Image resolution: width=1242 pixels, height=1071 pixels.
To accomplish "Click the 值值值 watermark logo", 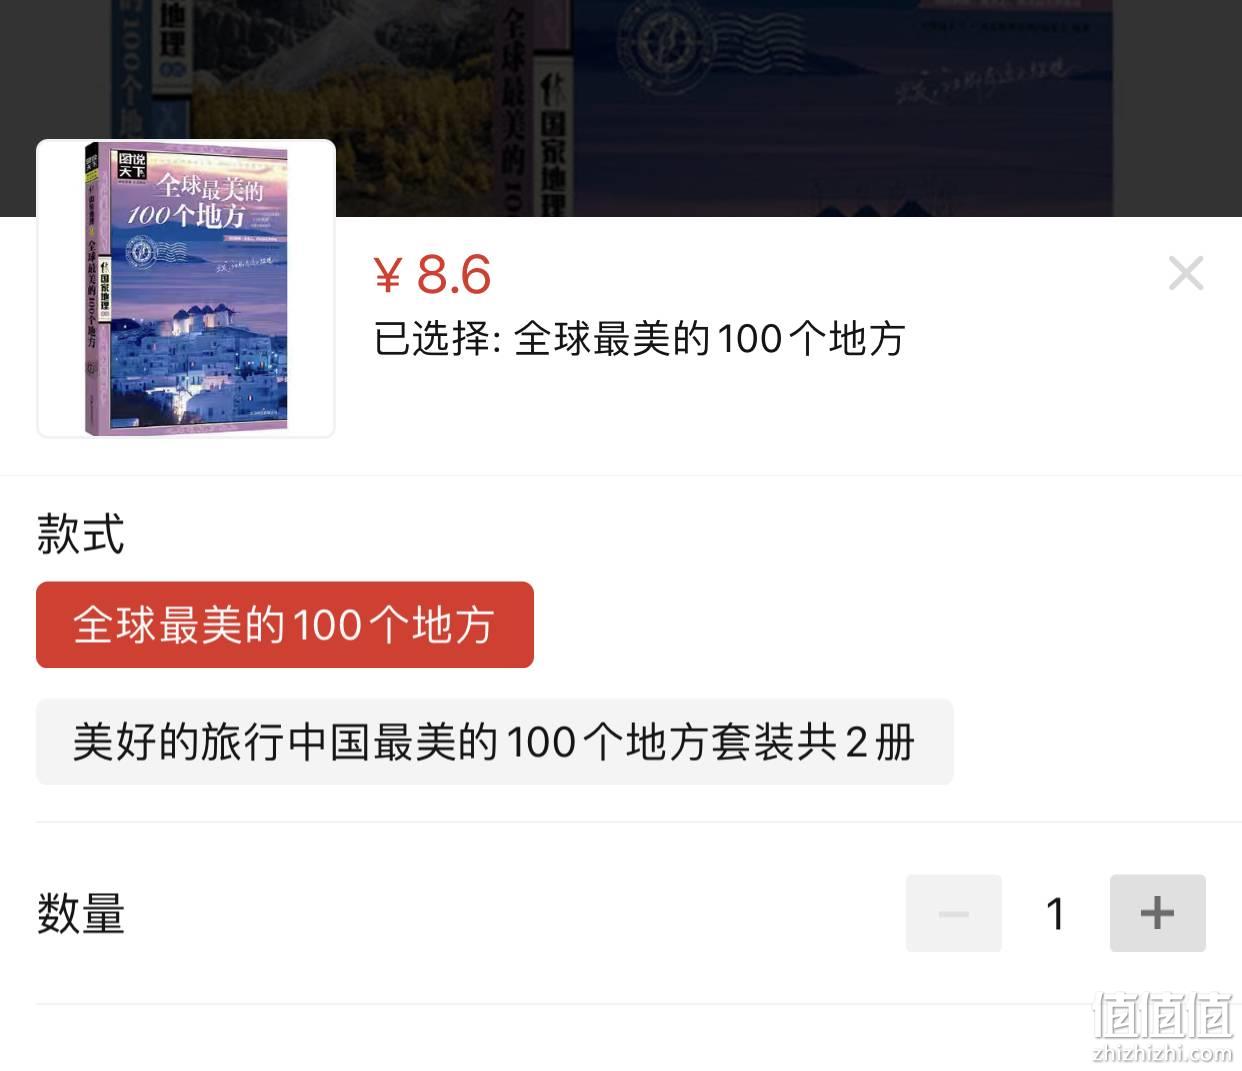I will (1163, 1016).
